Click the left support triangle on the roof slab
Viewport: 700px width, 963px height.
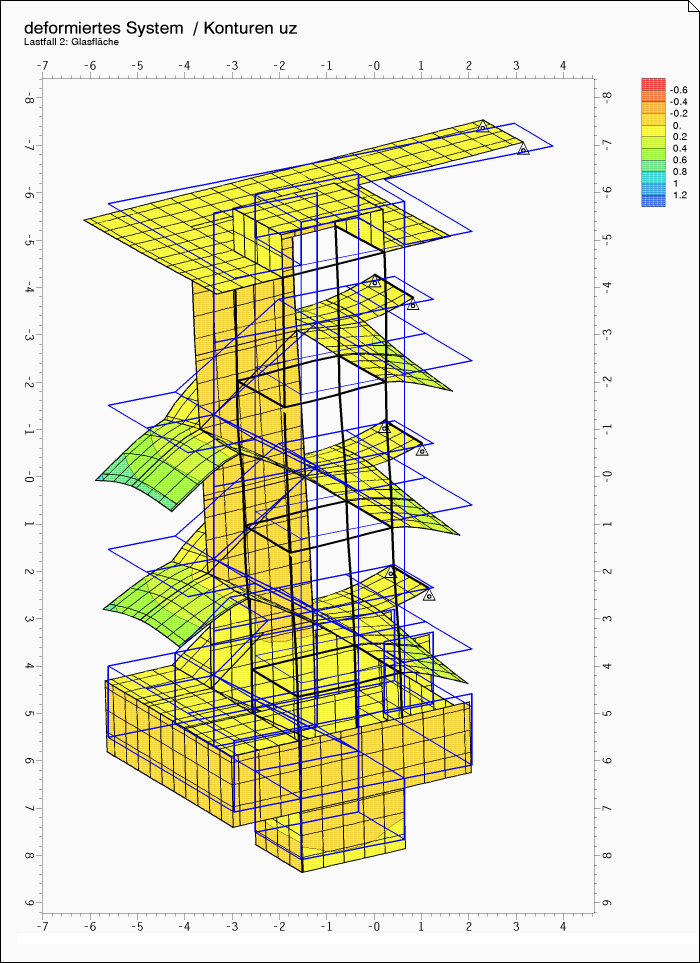[482, 127]
